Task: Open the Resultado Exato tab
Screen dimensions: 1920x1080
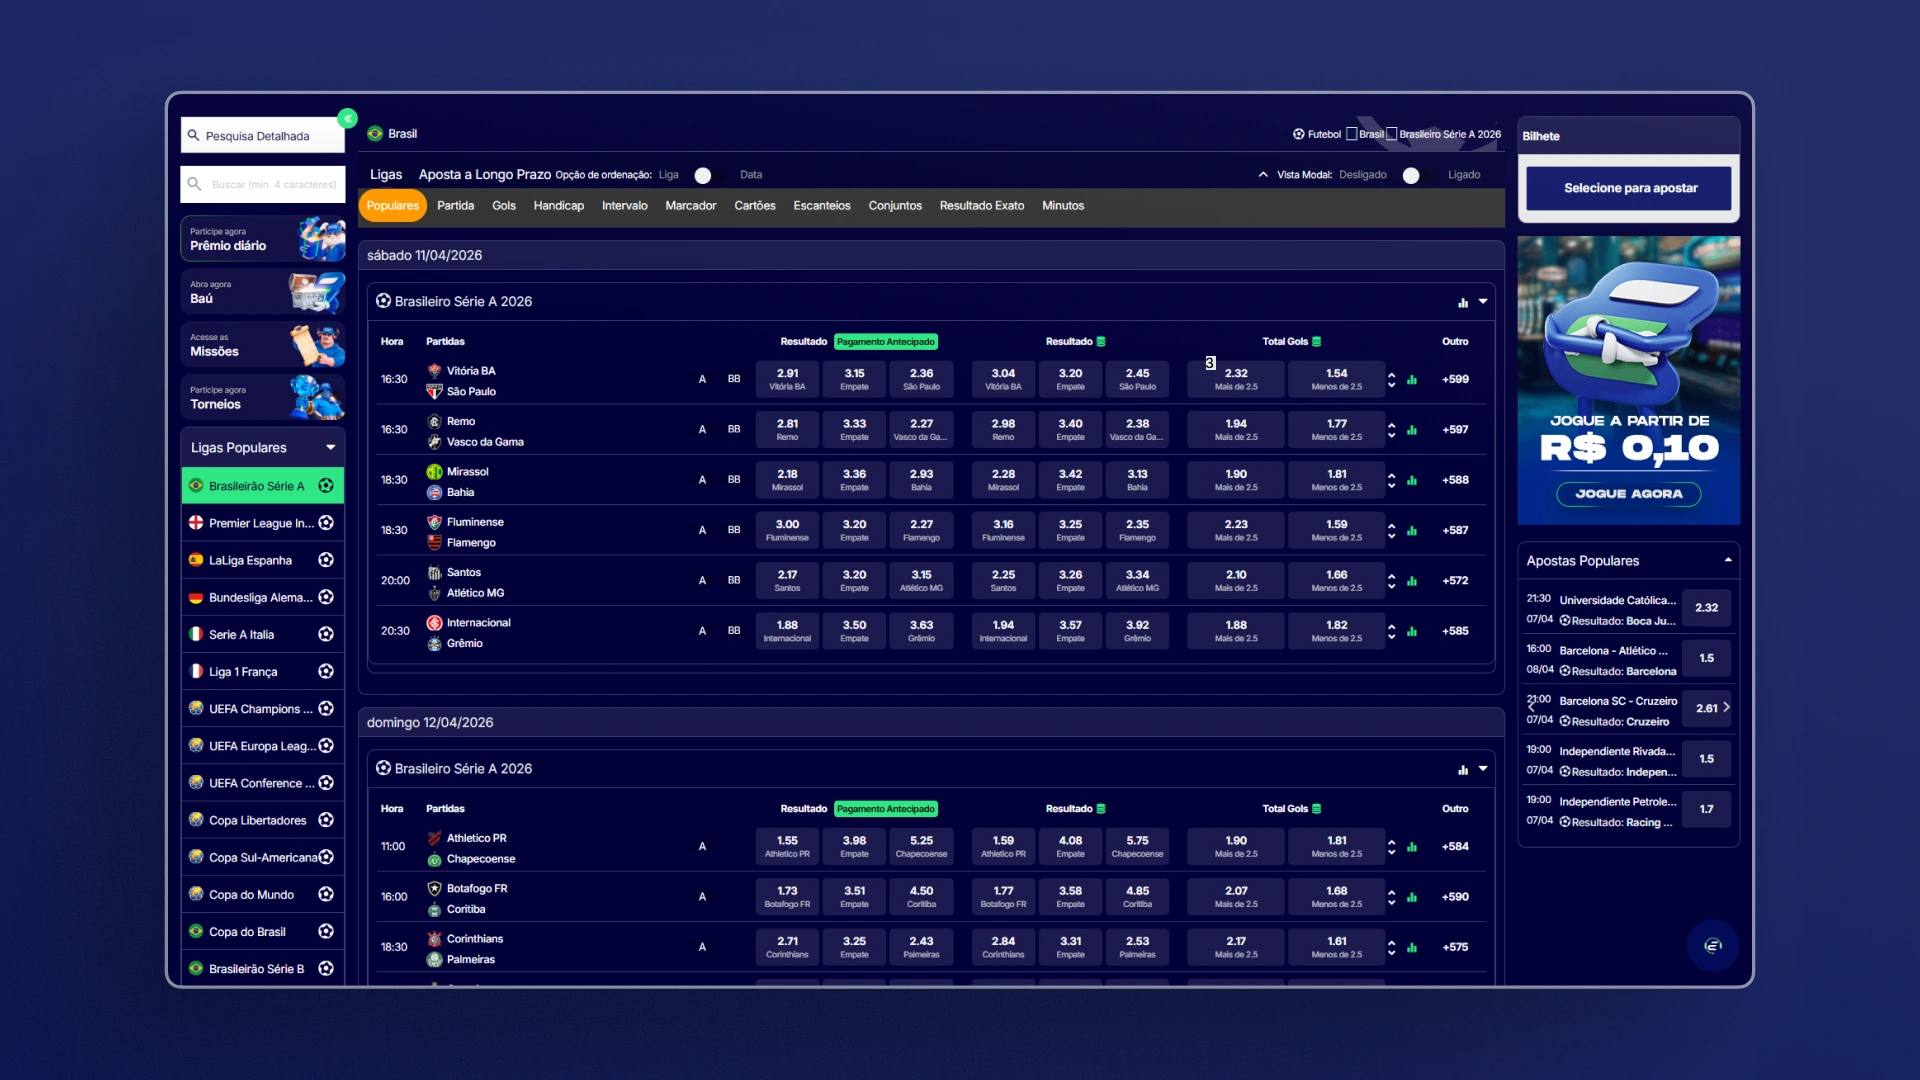Action: tap(982, 206)
